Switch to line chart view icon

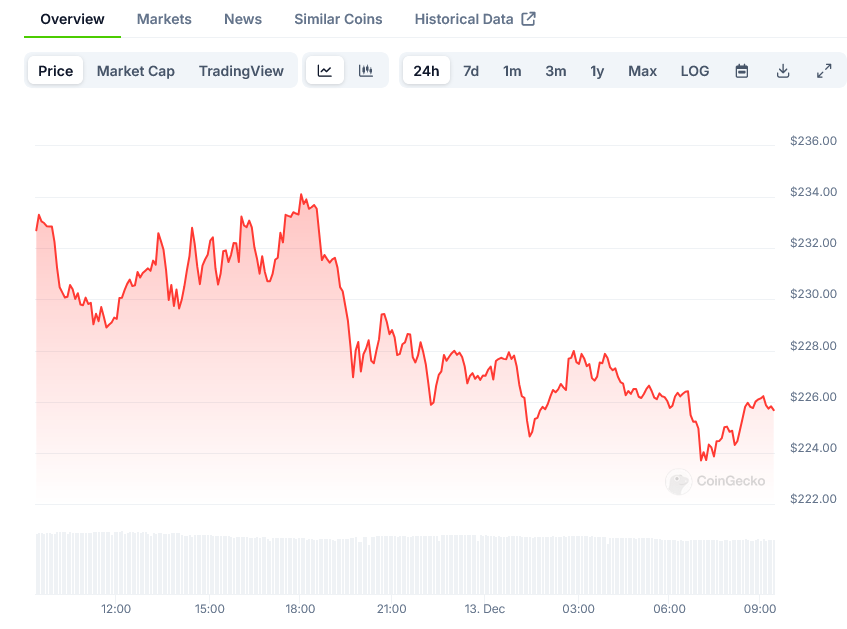[325, 71]
